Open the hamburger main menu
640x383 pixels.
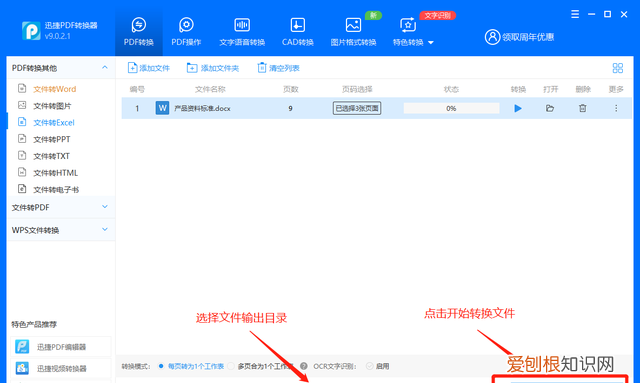pos(575,14)
